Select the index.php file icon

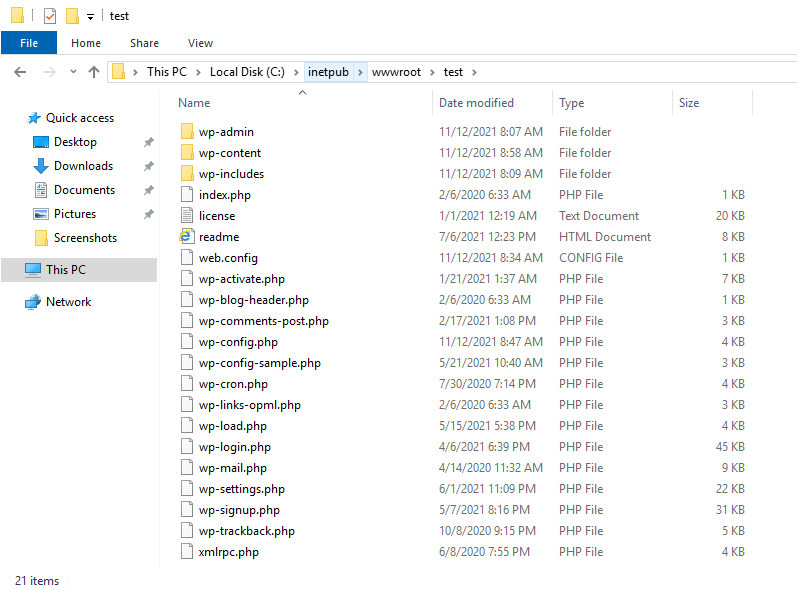(x=187, y=195)
